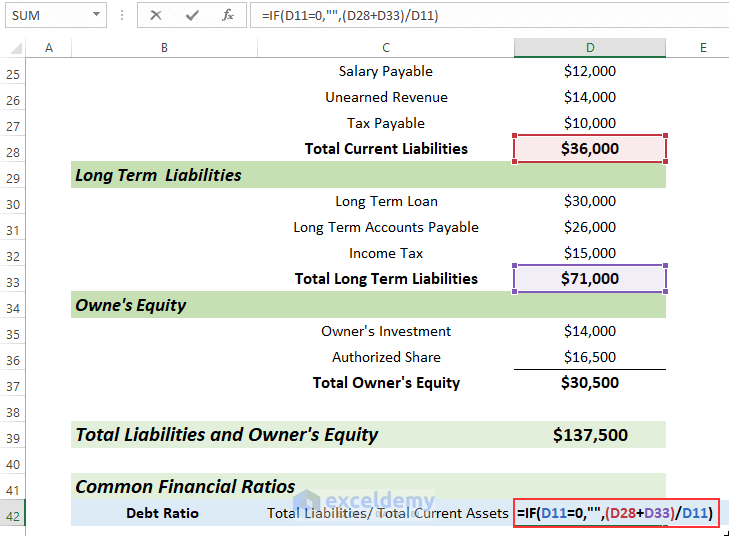Select the Debt Ratio label cell
This screenshot has height=536, width=729.
coord(162,513)
